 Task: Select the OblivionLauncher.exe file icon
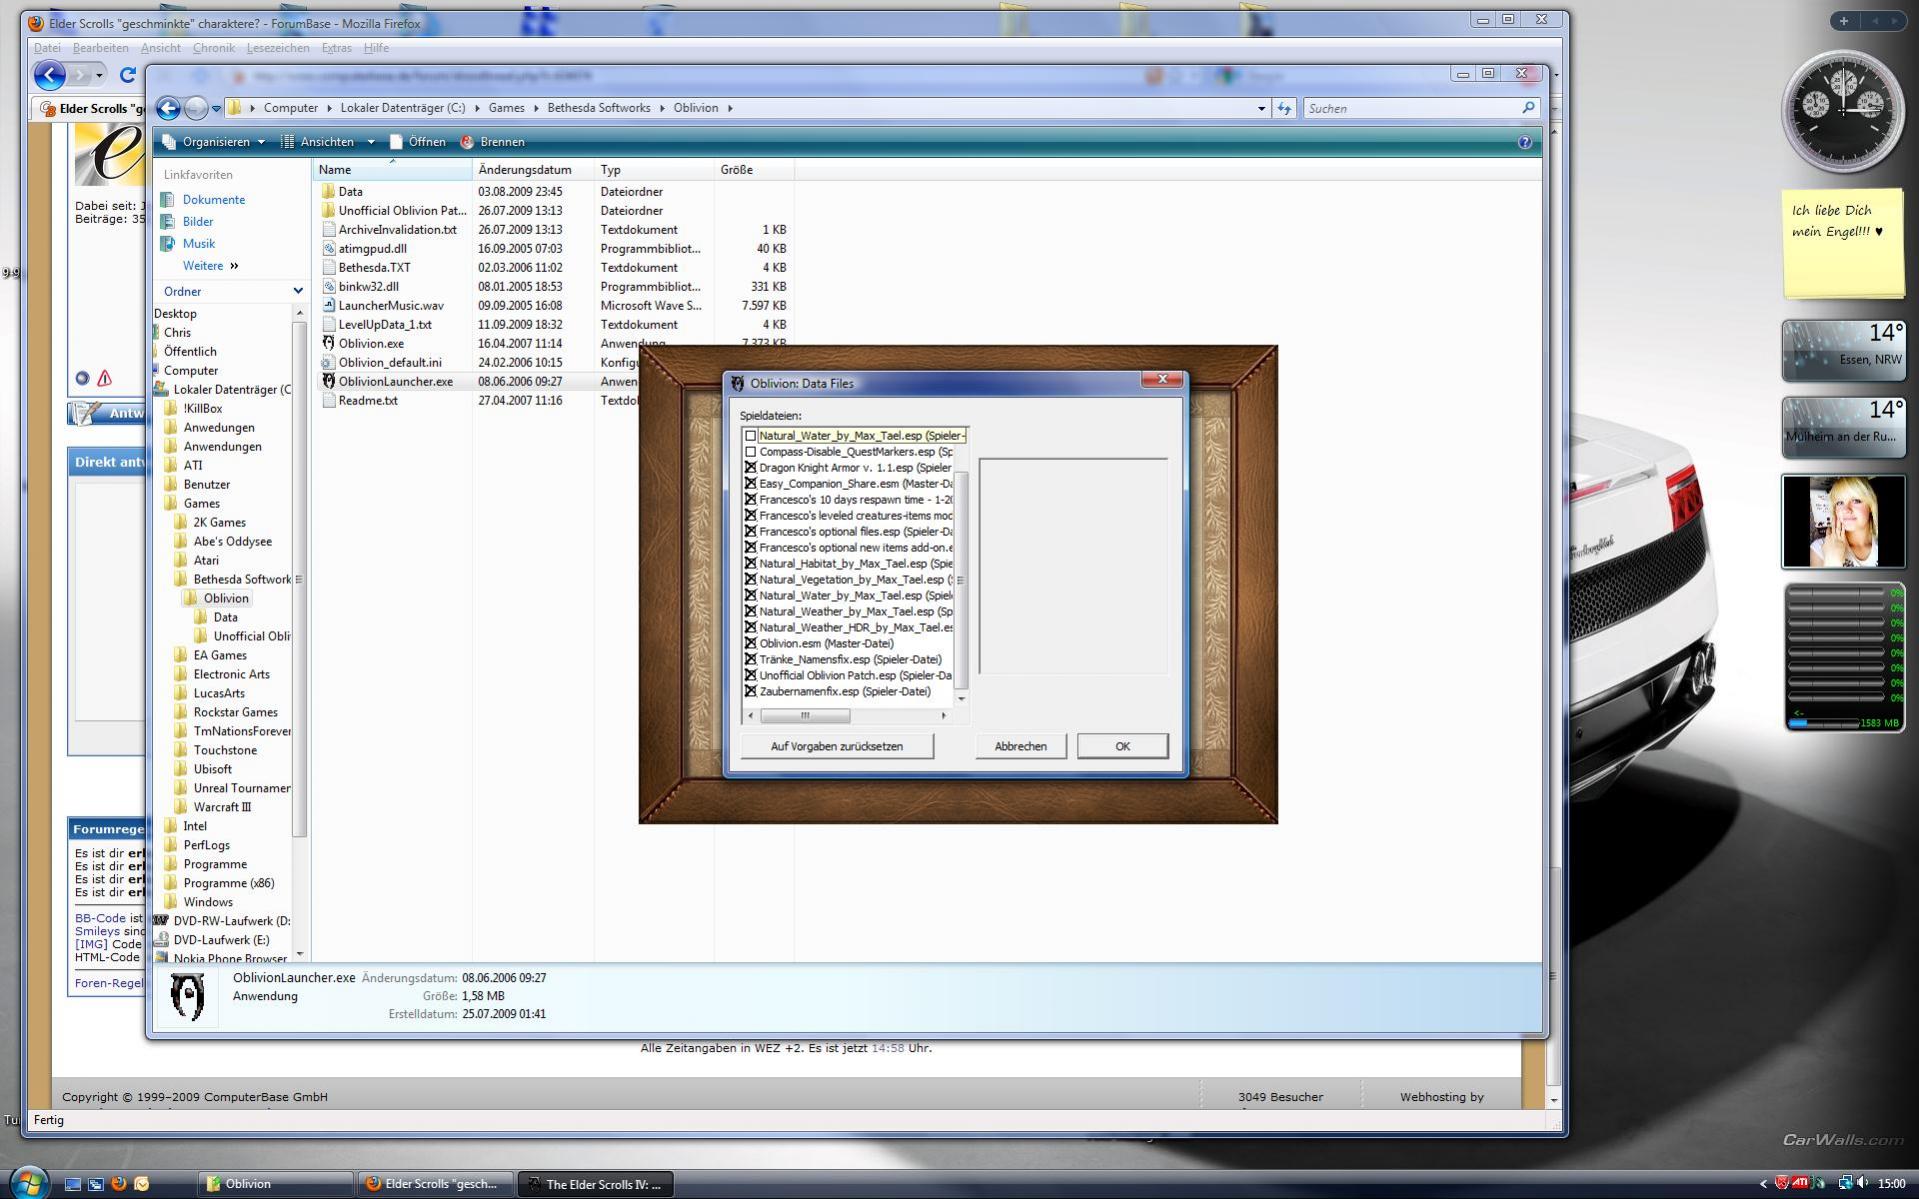pos(328,381)
